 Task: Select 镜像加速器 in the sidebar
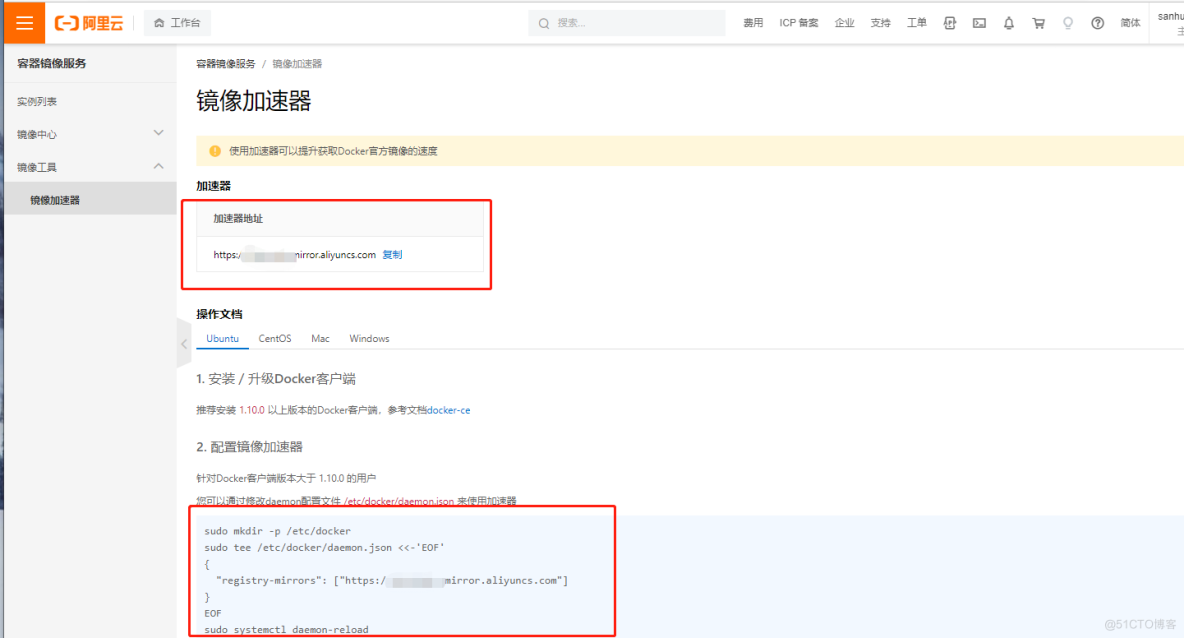pos(90,200)
